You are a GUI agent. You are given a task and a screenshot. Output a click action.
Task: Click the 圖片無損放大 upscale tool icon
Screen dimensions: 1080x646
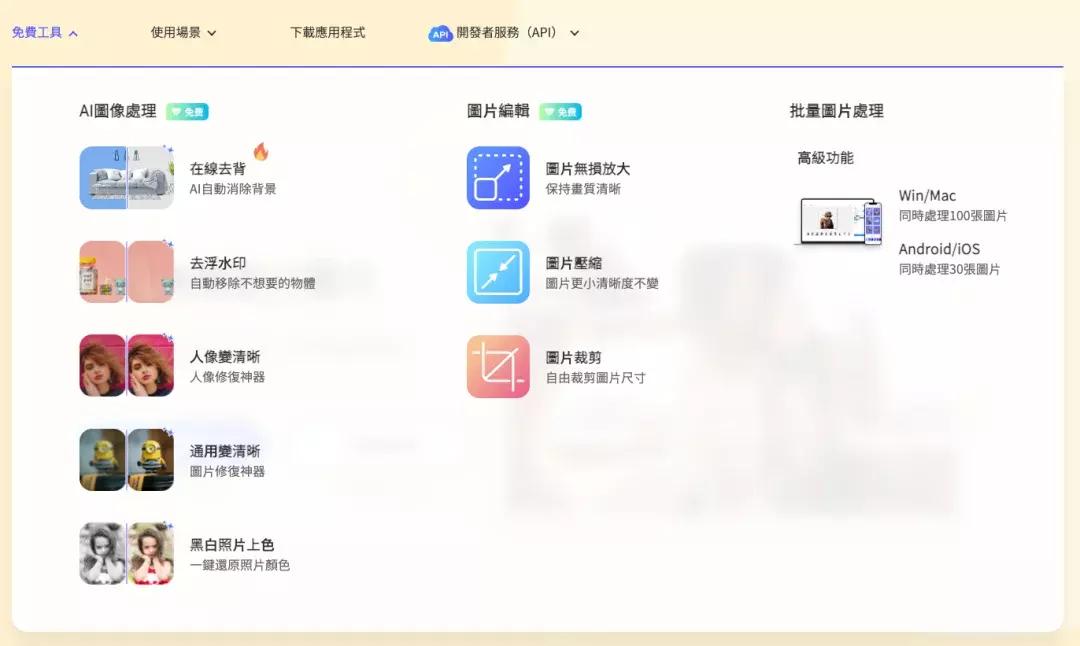click(498, 178)
